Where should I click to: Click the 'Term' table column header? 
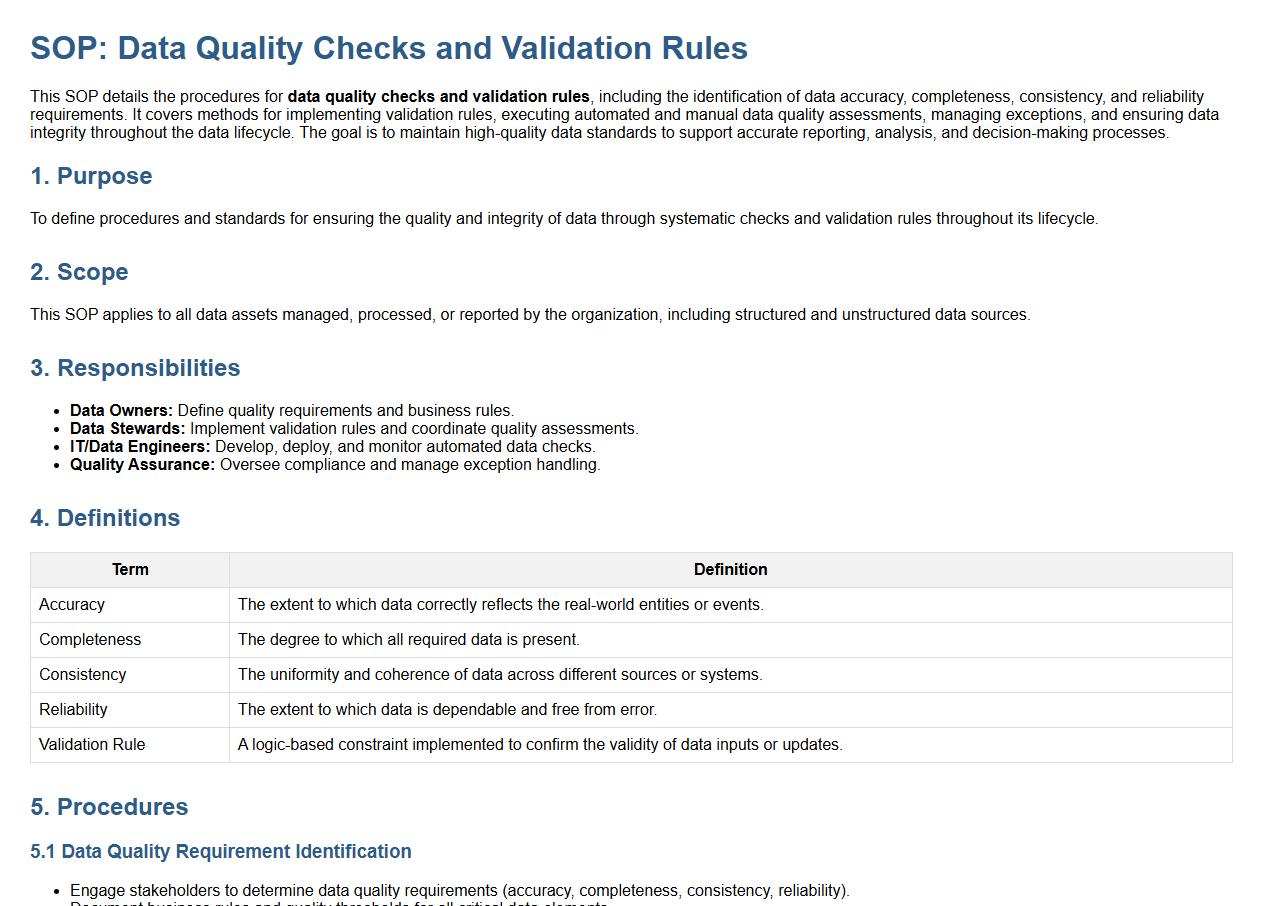click(x=130, y=570)
